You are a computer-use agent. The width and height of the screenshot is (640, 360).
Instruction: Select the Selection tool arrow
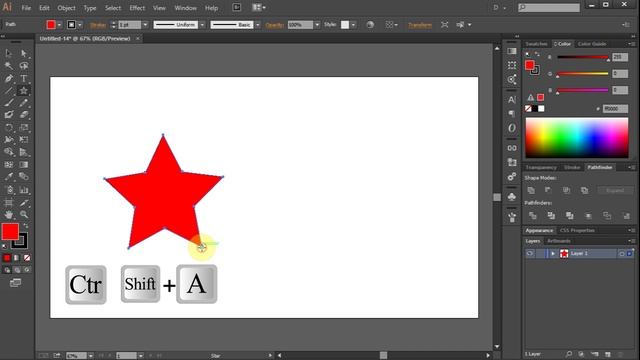[x=9, y=53]
